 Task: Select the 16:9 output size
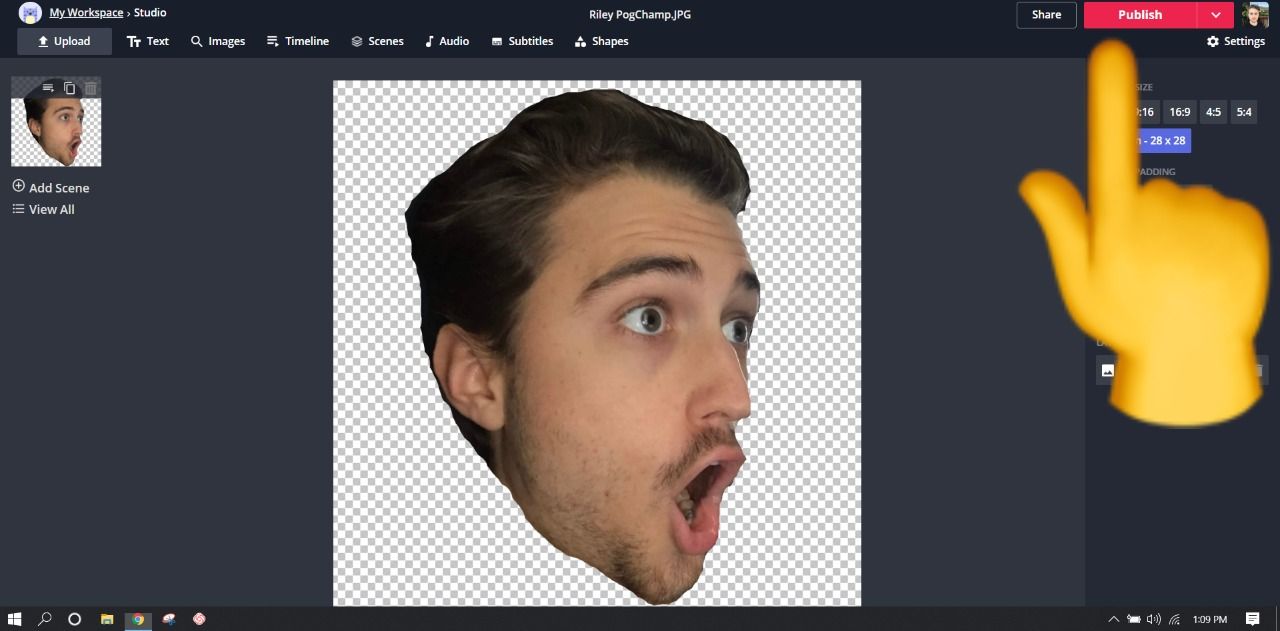click(x=1180, y=112)
